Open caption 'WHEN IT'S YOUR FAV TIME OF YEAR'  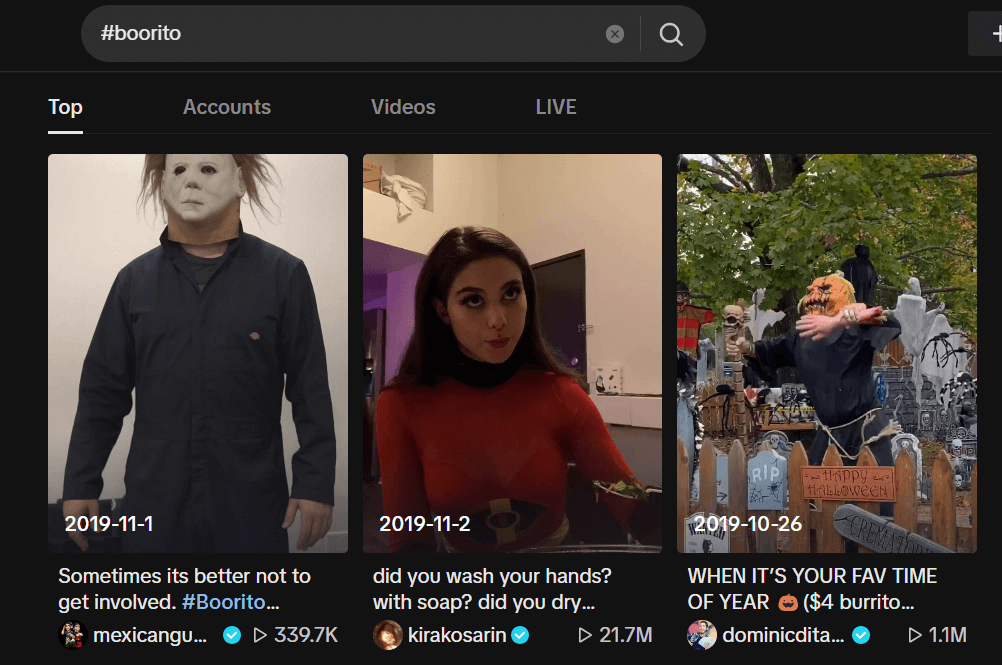pyautogui.click(x=812, y=589)
